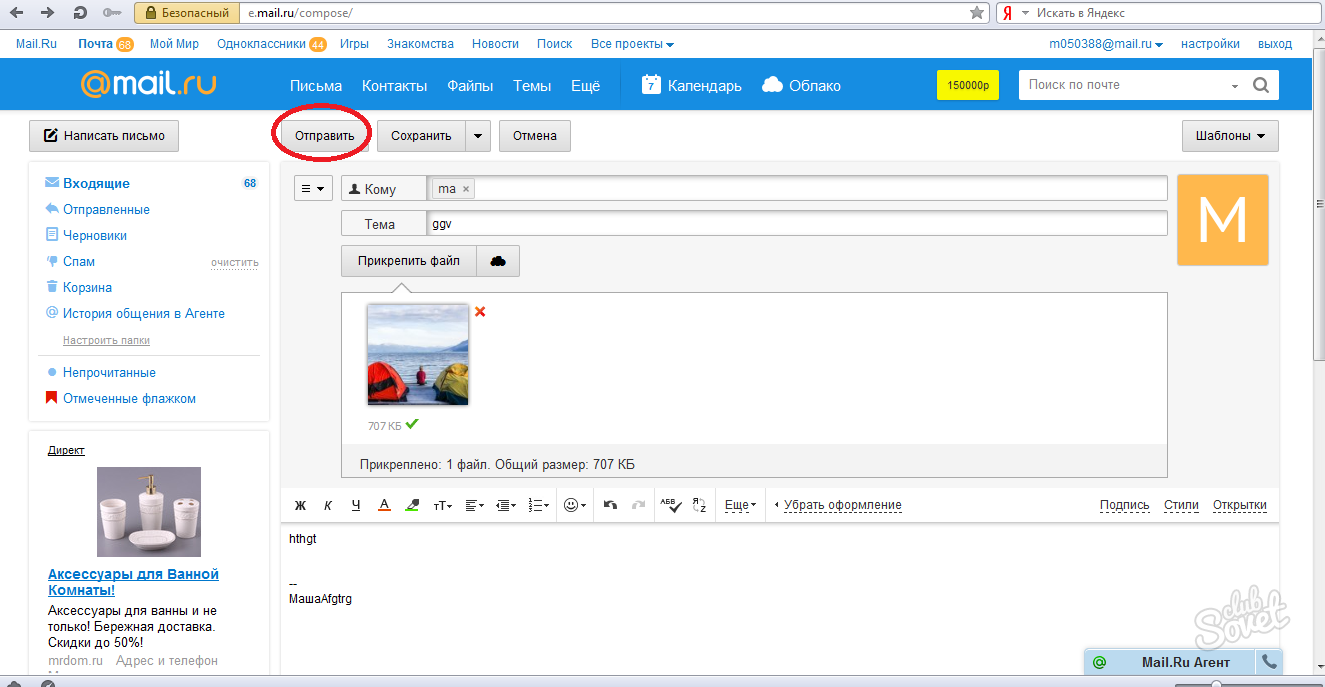This screenshot has height=687, width=1325.
Task: Click into the Тема subject field
Action: tap(796, 224)
